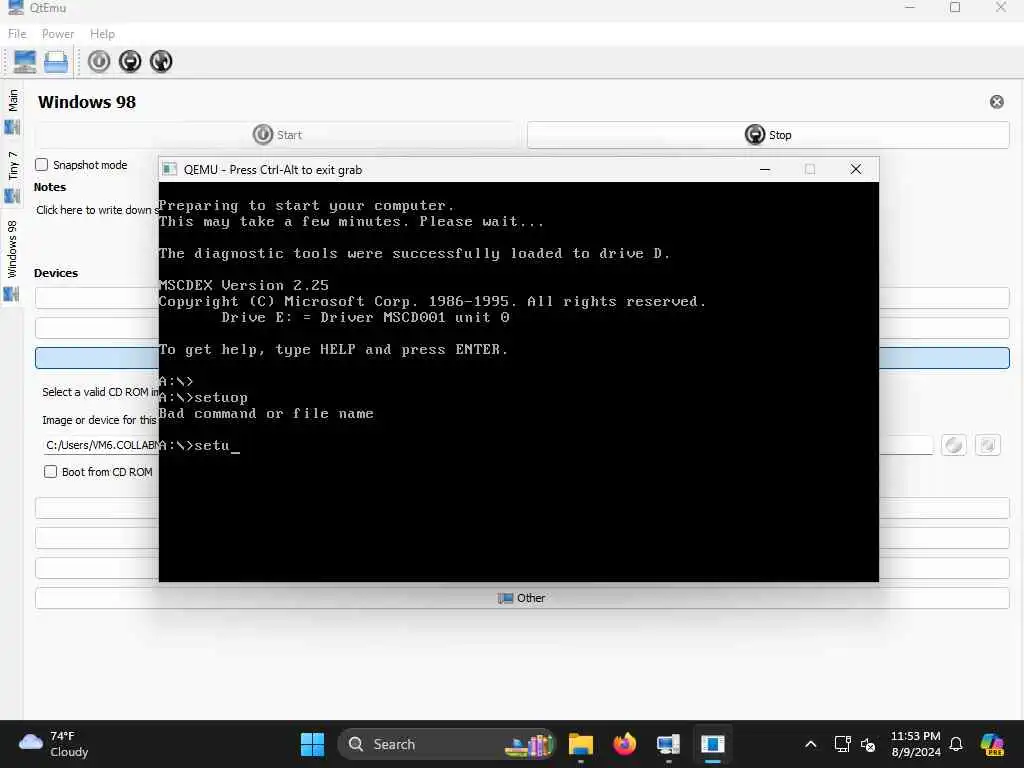This screenshot has height=768, width=1024.
Task: Click the taskbar Search box
Action: [x=447, y=744]
